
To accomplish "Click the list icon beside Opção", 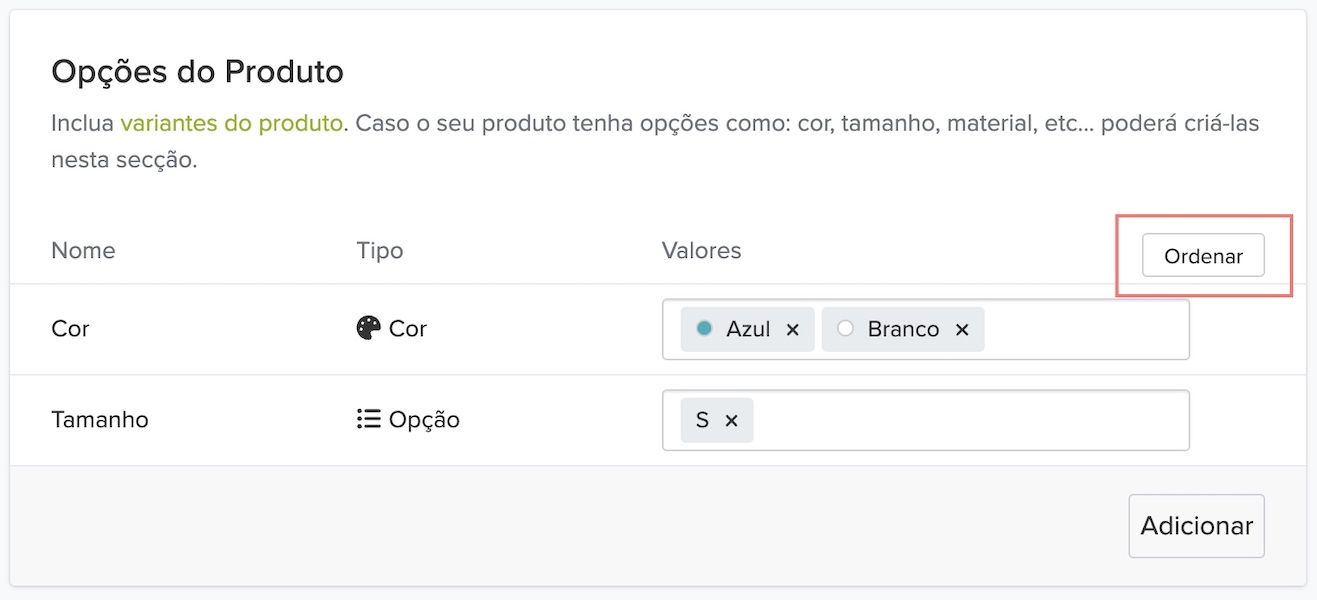I will pyautogui.click(x=369, y=419).
